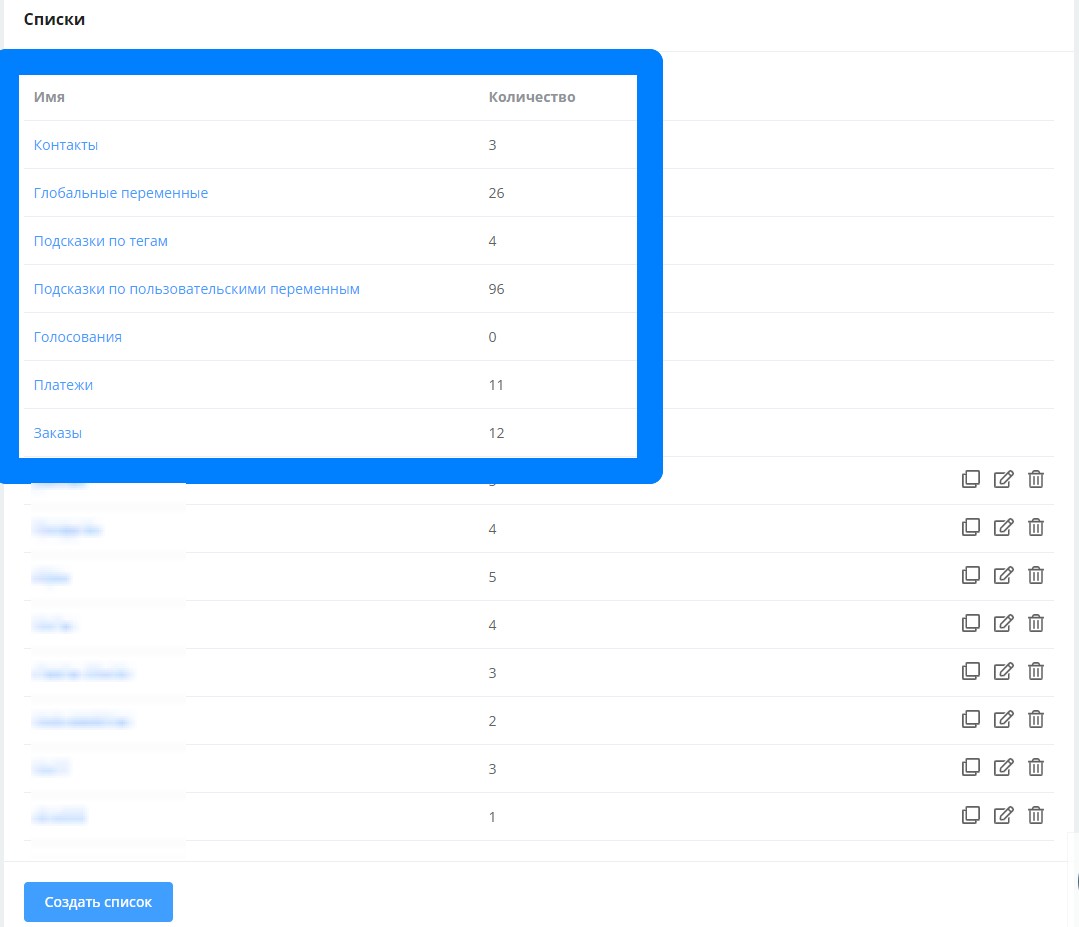This screenshot has height=927, width=1079.
Task: Edit the list with count 5
Action: click(x=1003, y=575)
